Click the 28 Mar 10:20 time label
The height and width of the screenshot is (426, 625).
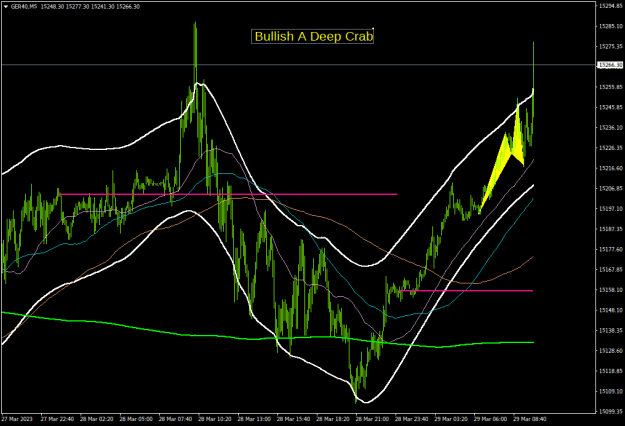point(214,419)
